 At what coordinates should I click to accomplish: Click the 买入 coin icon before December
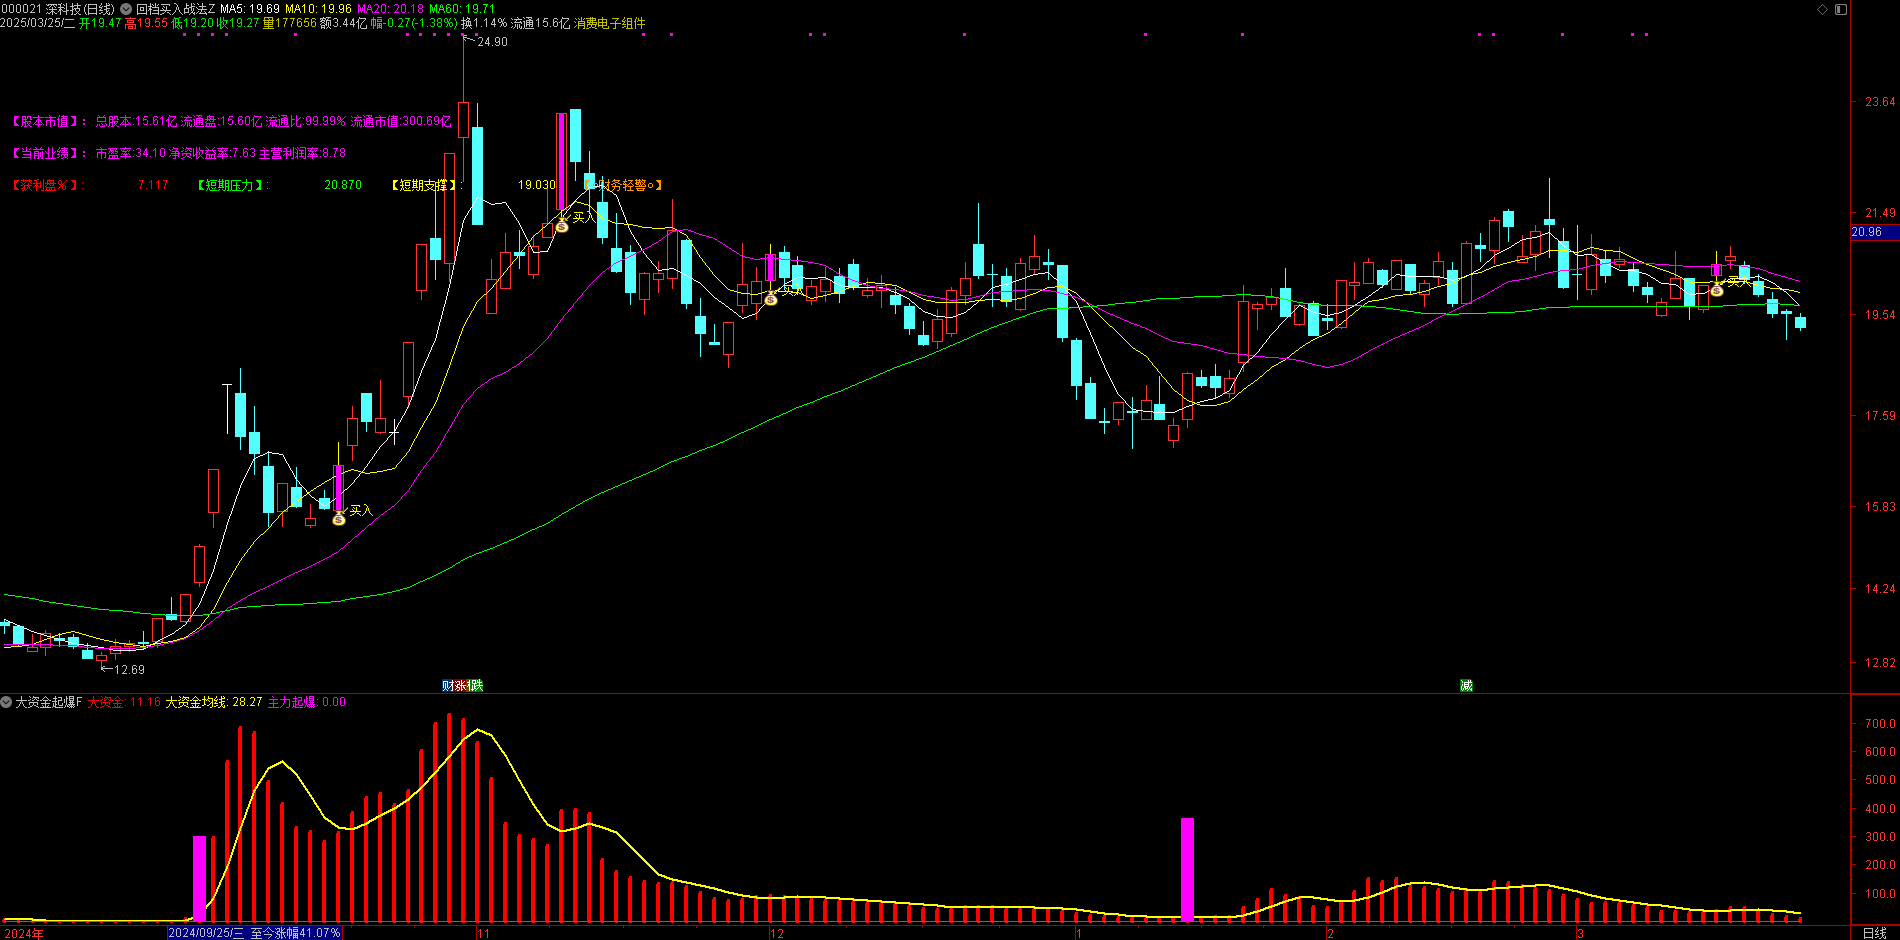point(770,299)
